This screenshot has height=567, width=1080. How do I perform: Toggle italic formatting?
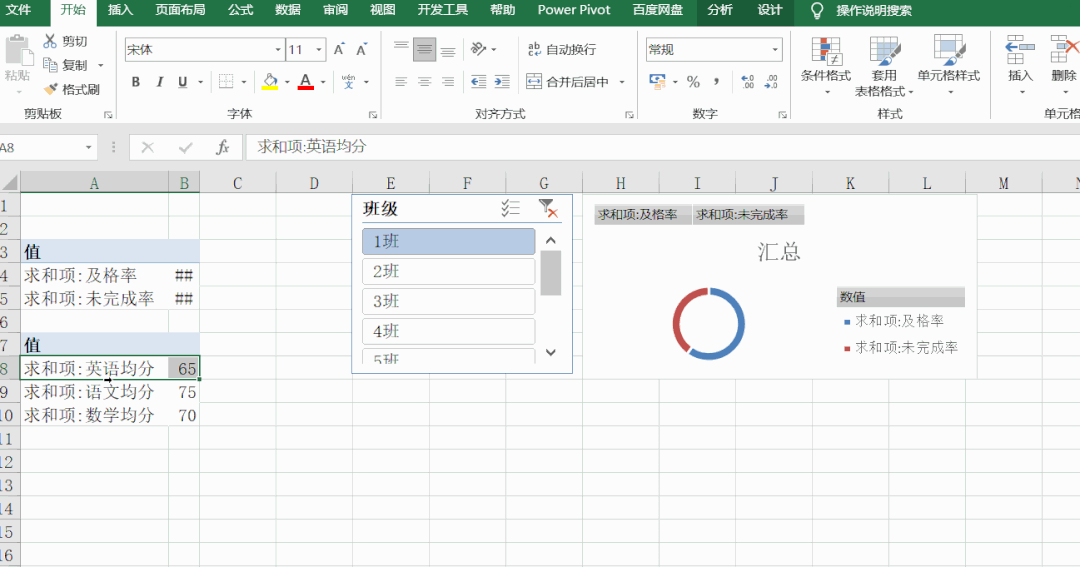coord(159,82)
